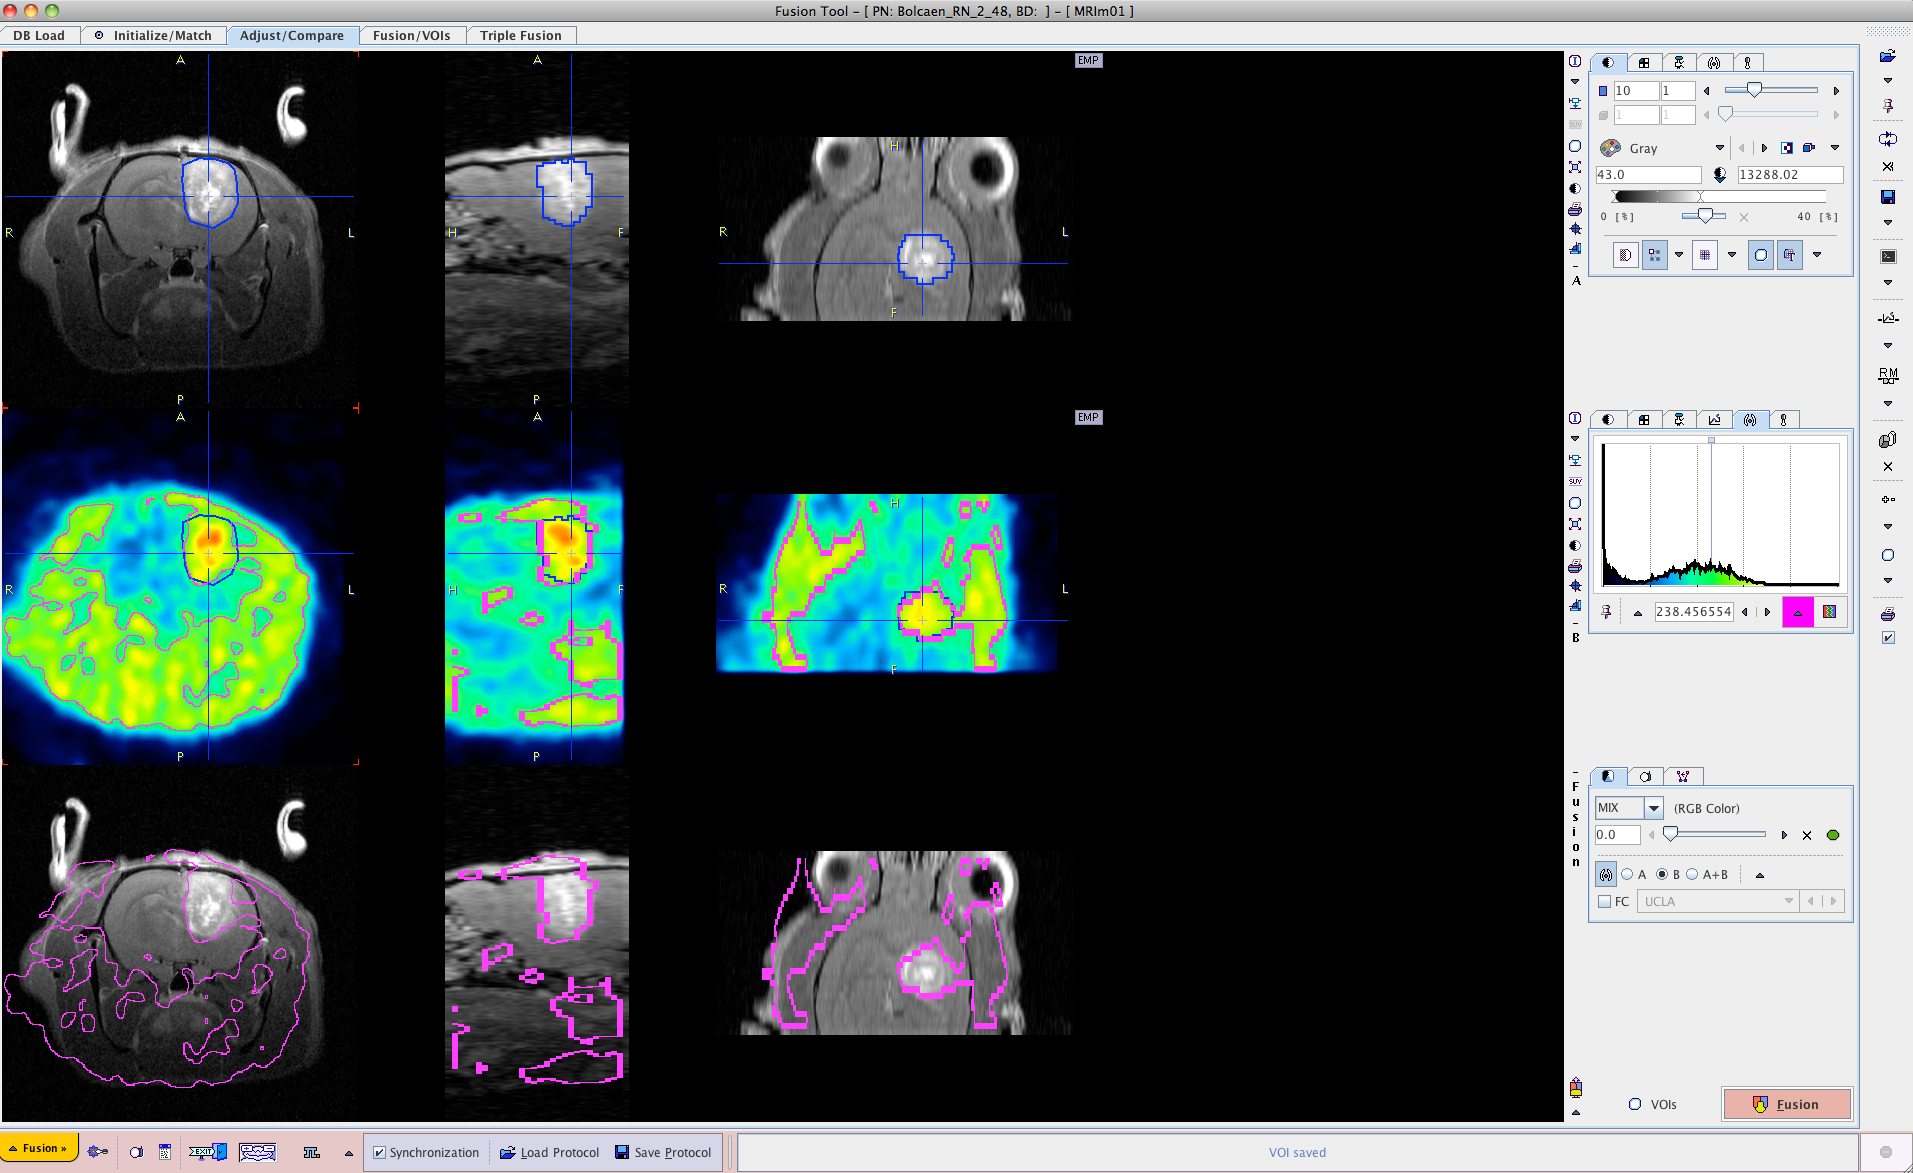Screen dimensions: 1913x1173
Task: Click the Exit icon in bottom toolbar
Action: 207,1152
